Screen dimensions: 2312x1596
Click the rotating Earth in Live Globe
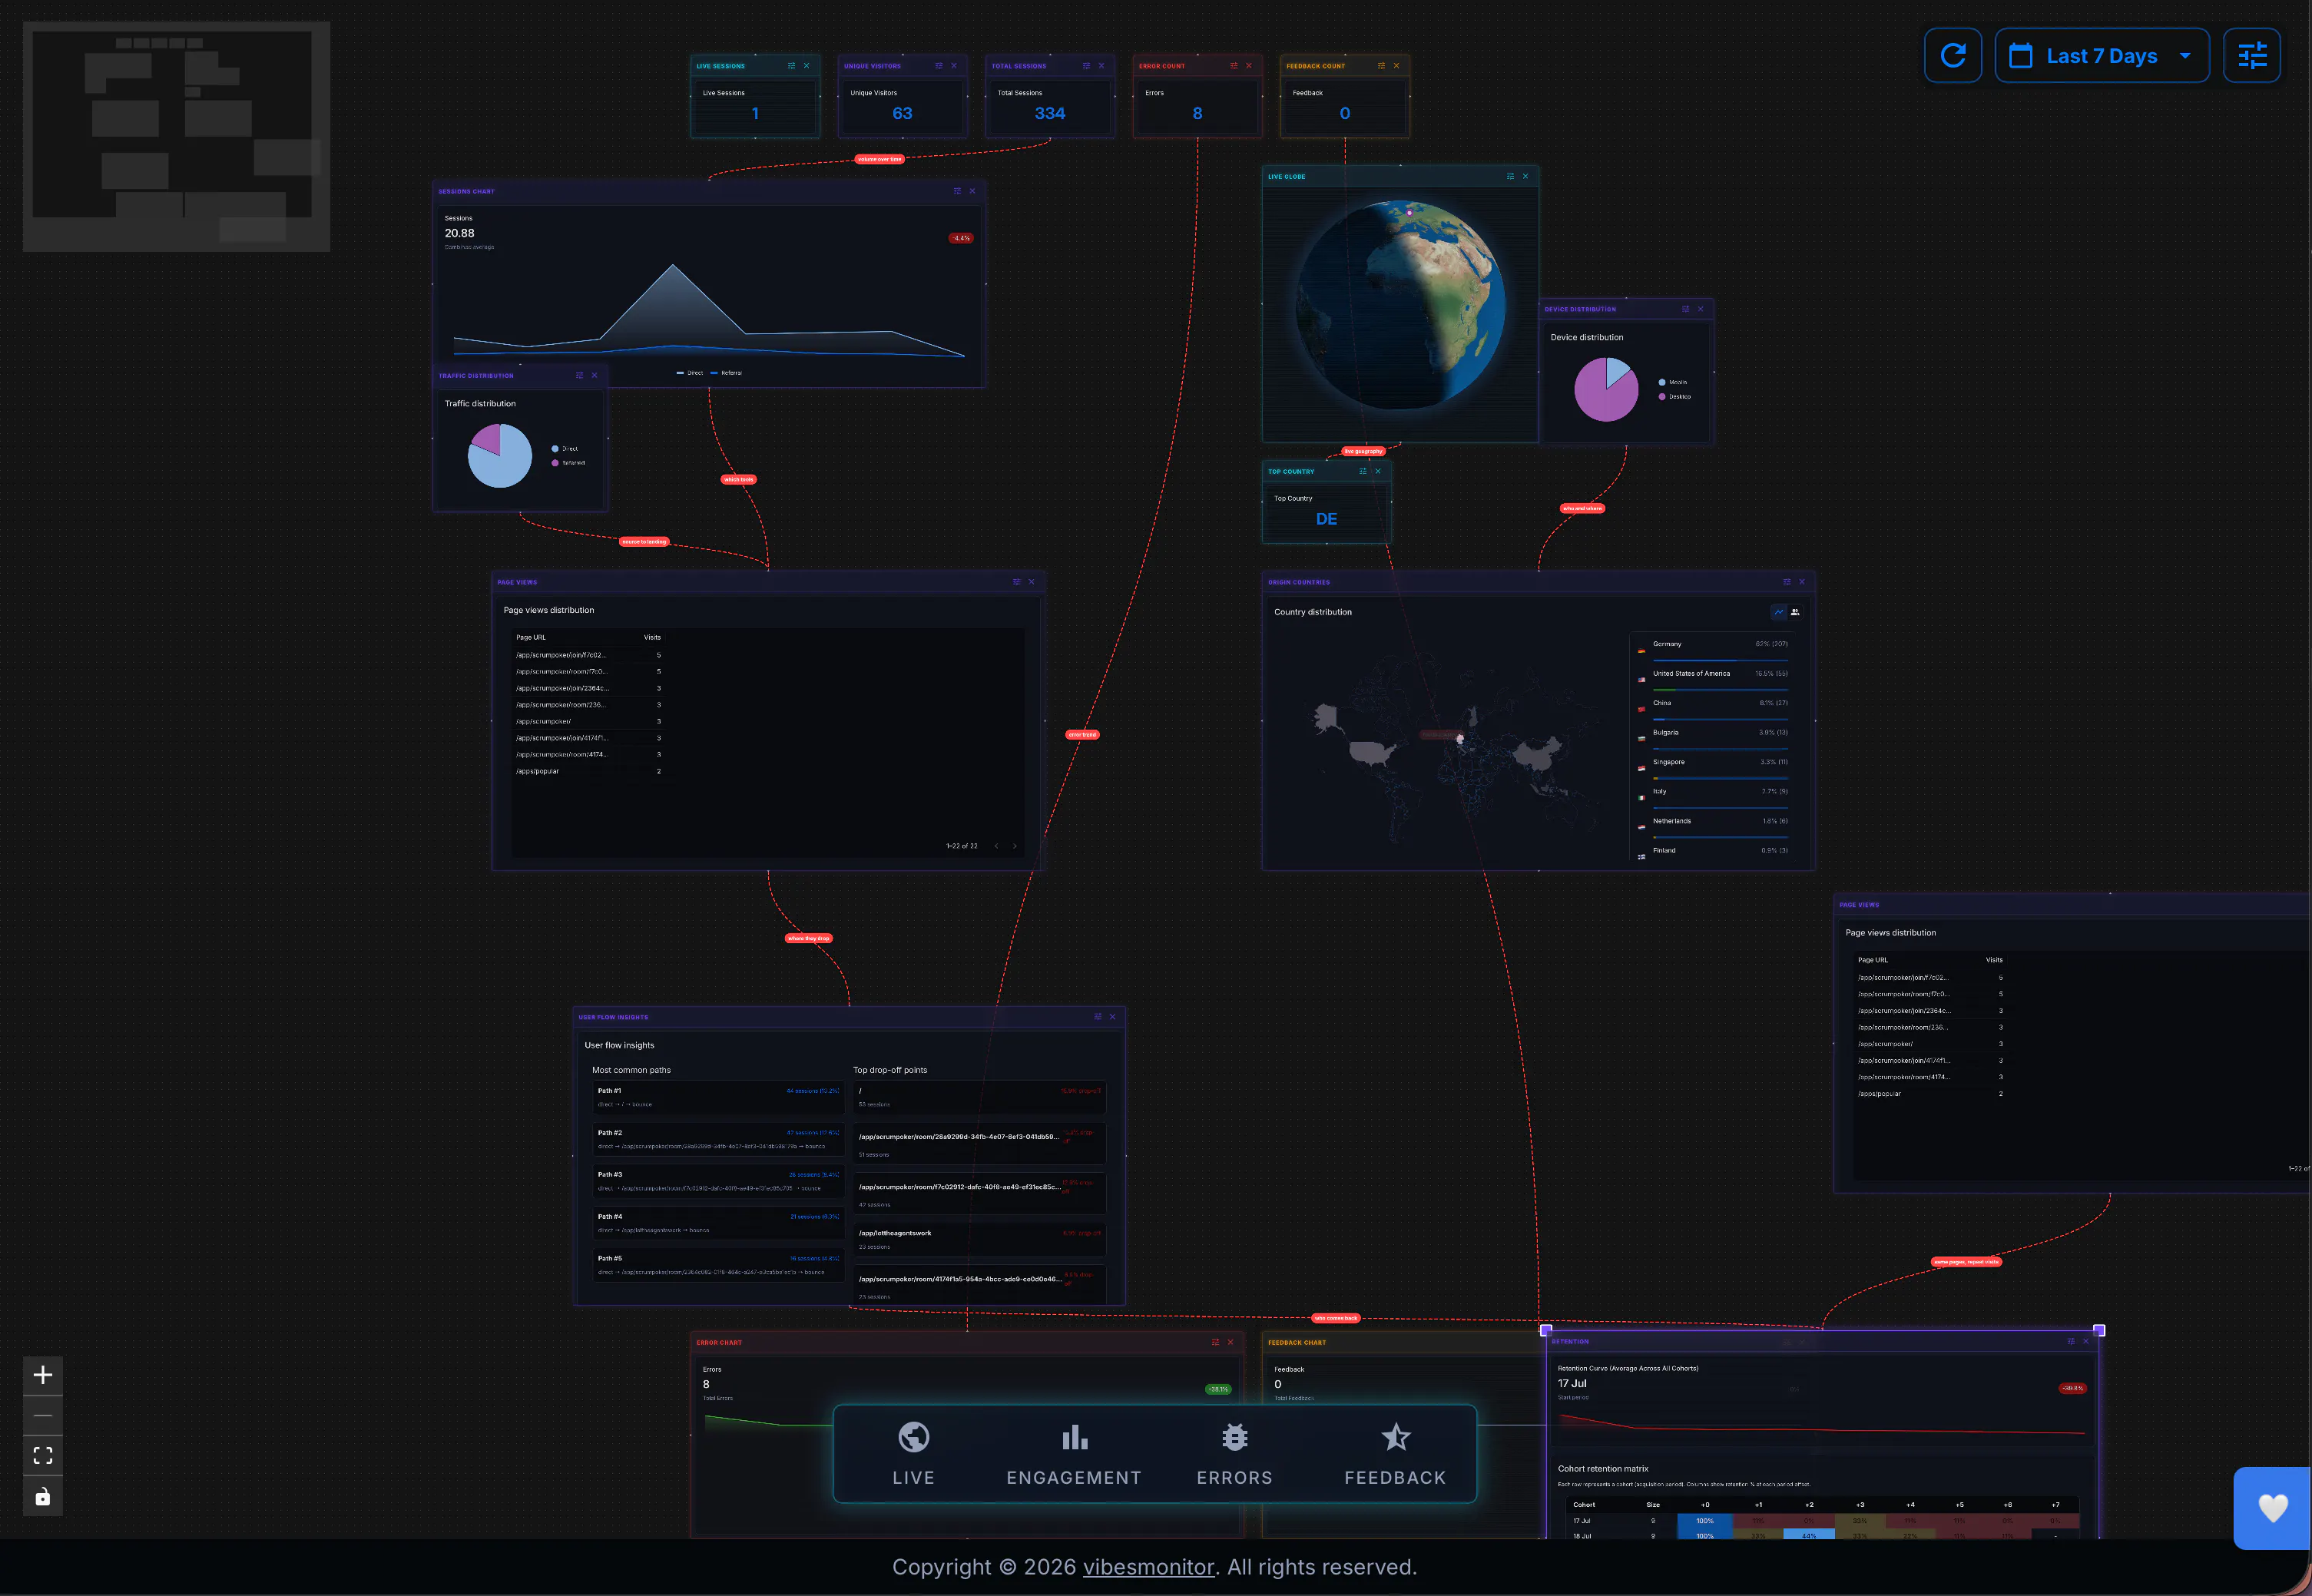1400,304
